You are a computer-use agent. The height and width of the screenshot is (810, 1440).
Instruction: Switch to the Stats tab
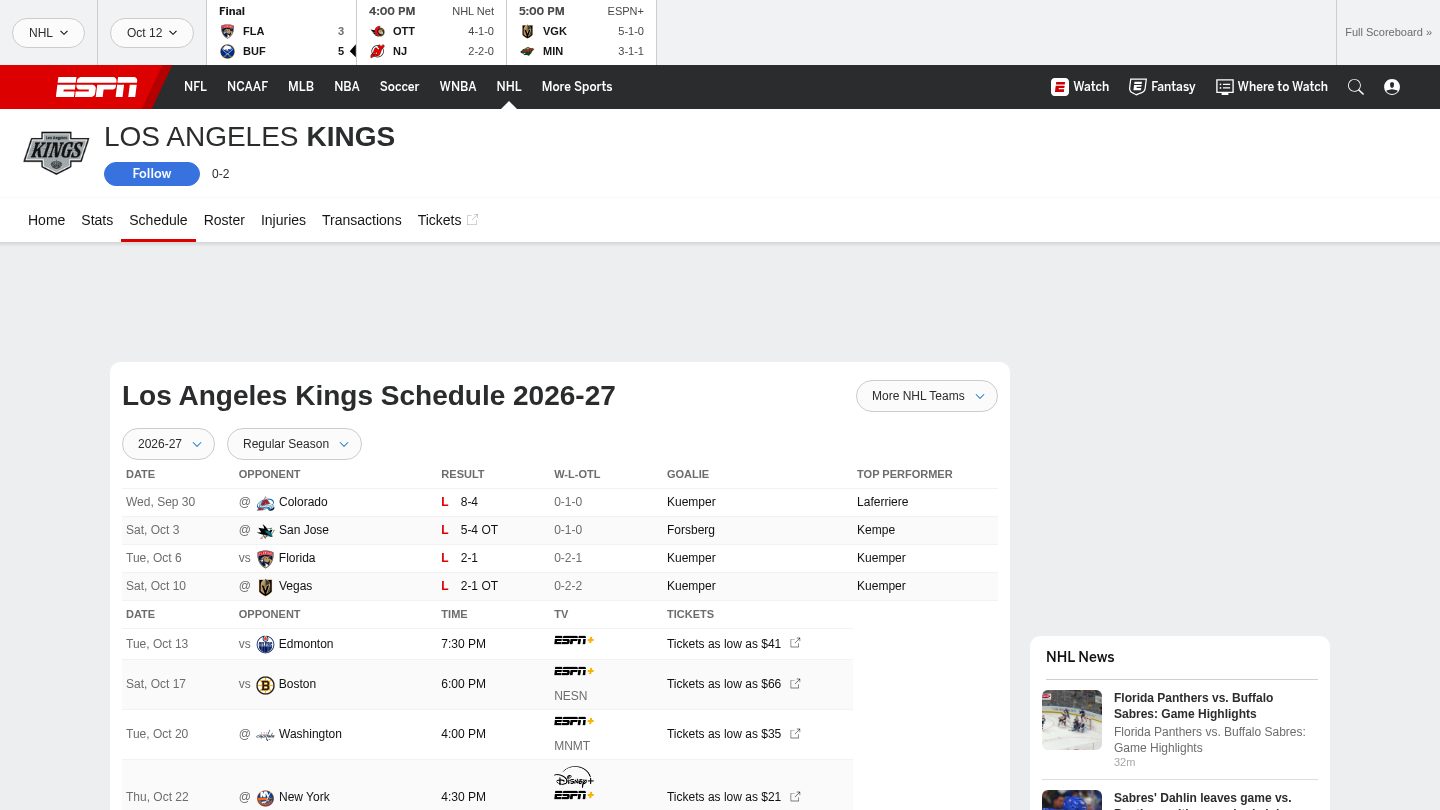tap(97, 220)
